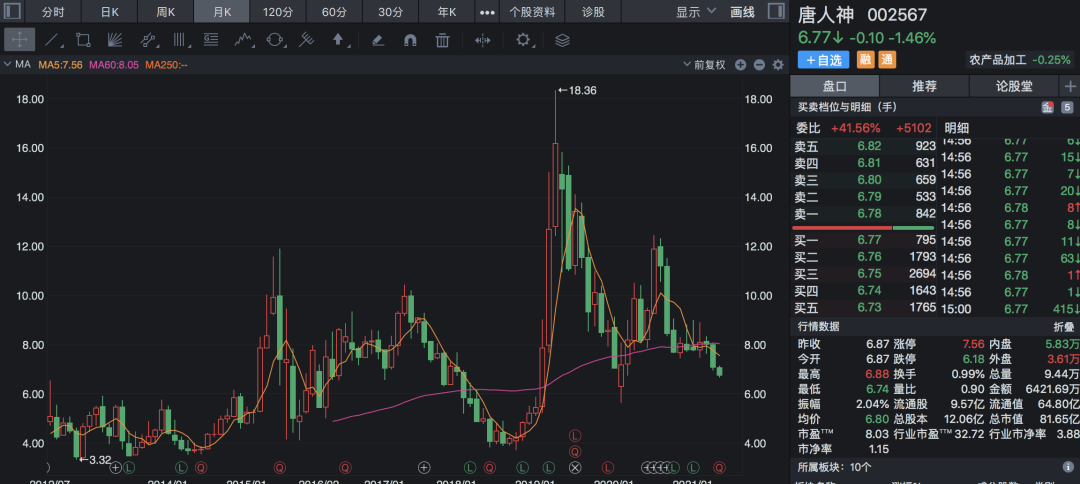This screenshot has height=484, width=1080.
Task: Switch to 分时 intraday tab
Action: pyautogui.click(x=54, y=12)
